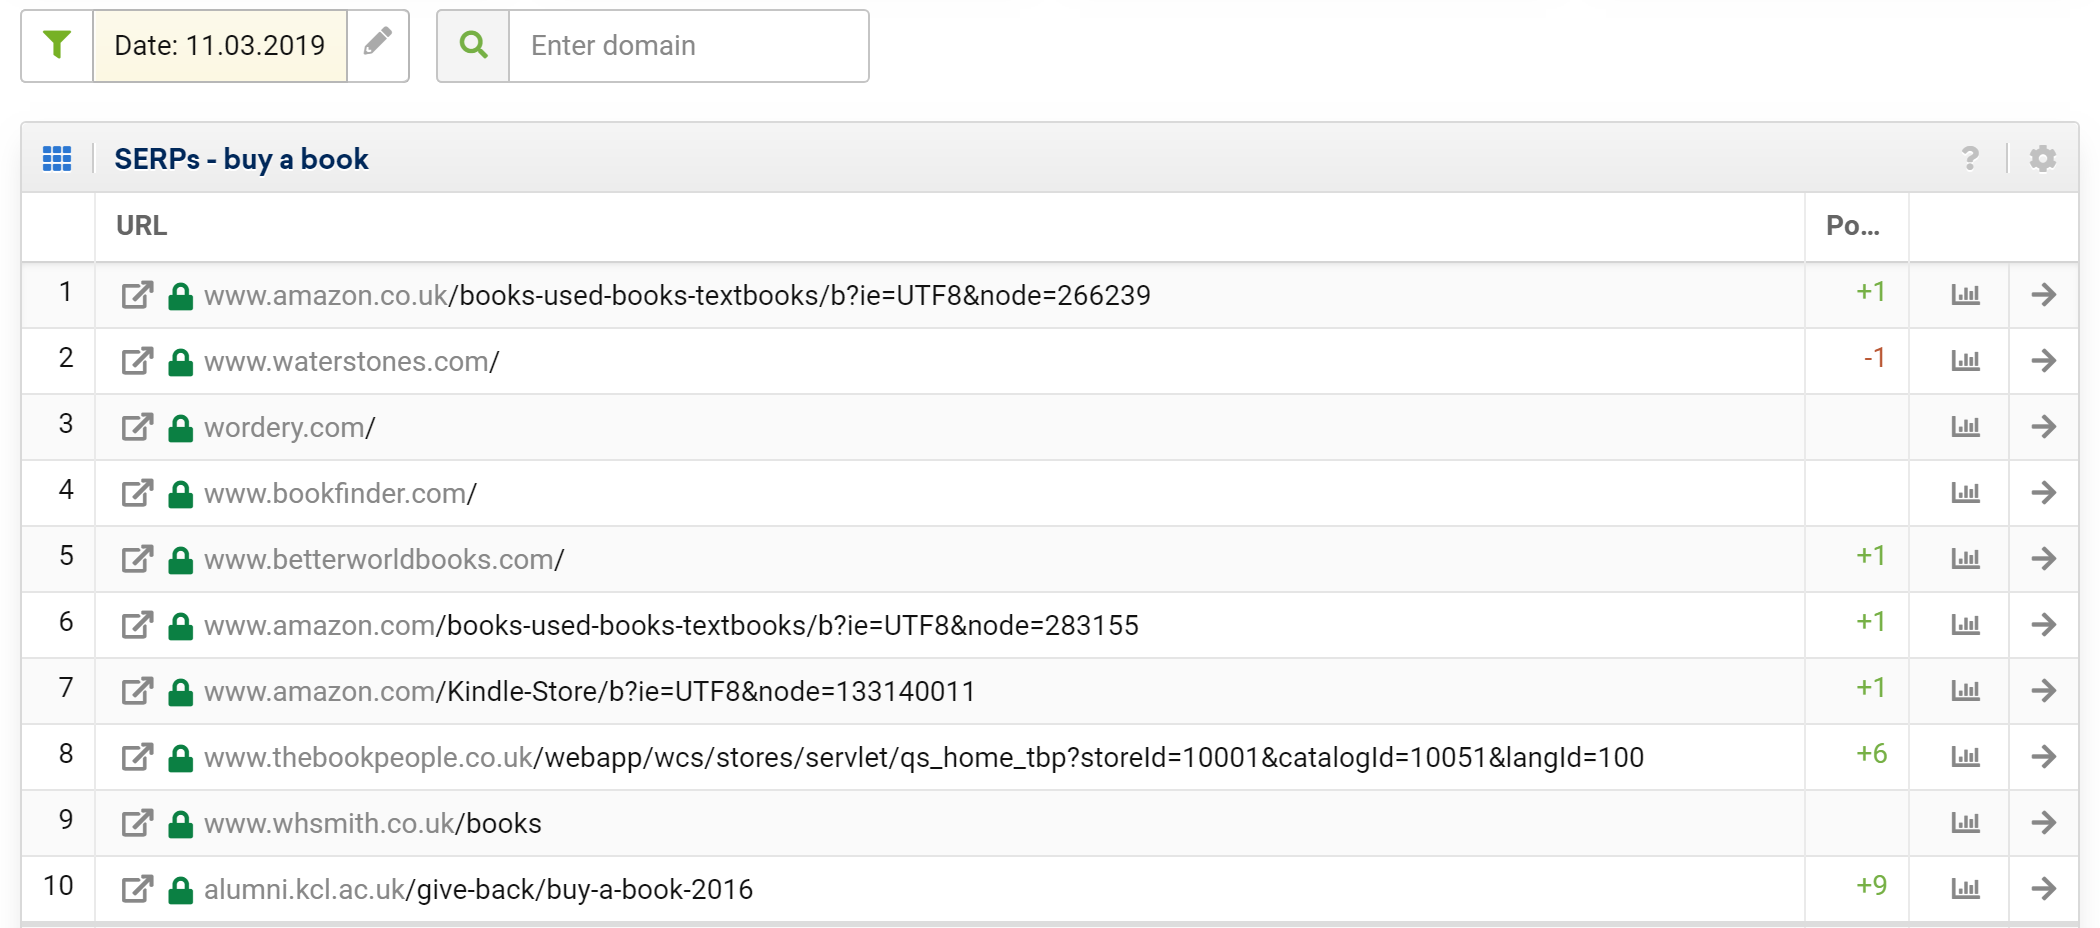Open external link icon for bookfinder.com row
Viewport: 2100px width, 928px height.
coord(137,493)
